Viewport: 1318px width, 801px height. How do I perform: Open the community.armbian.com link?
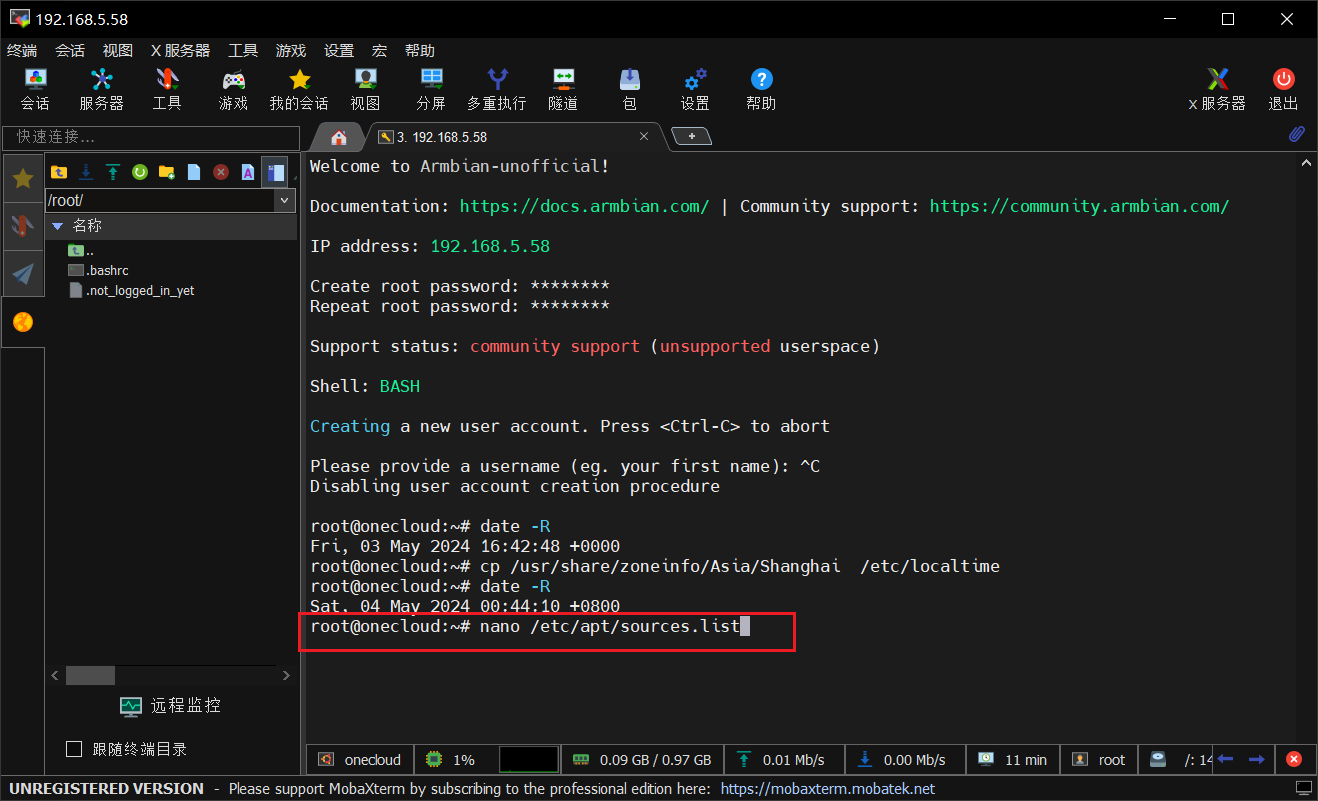click(x=1079, y=206)
